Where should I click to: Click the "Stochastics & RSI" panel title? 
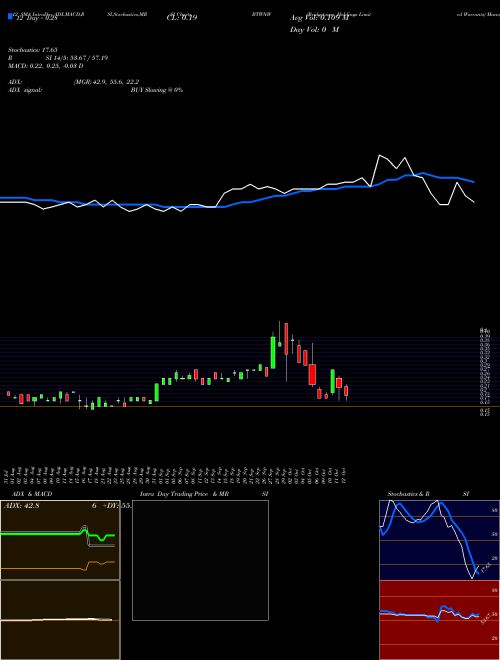[x=428, y=494]
